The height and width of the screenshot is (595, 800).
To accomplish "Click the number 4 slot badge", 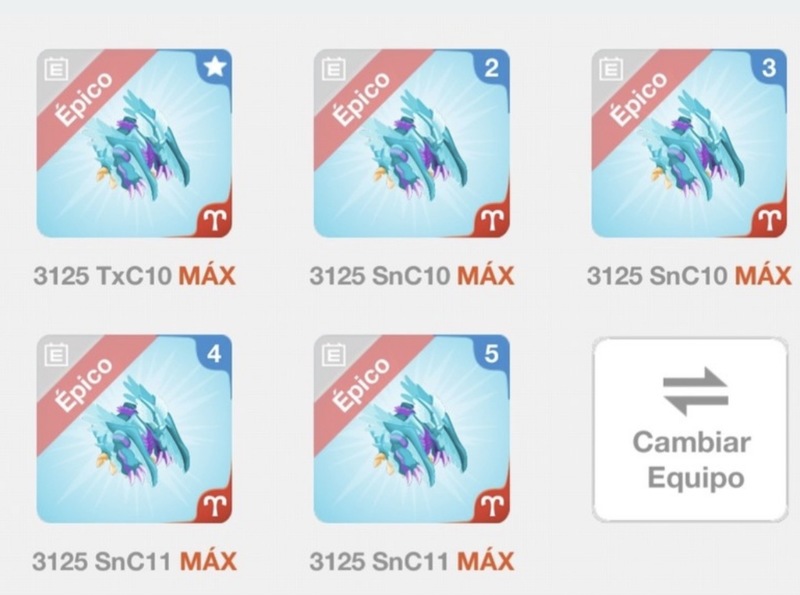I will 215,353.
